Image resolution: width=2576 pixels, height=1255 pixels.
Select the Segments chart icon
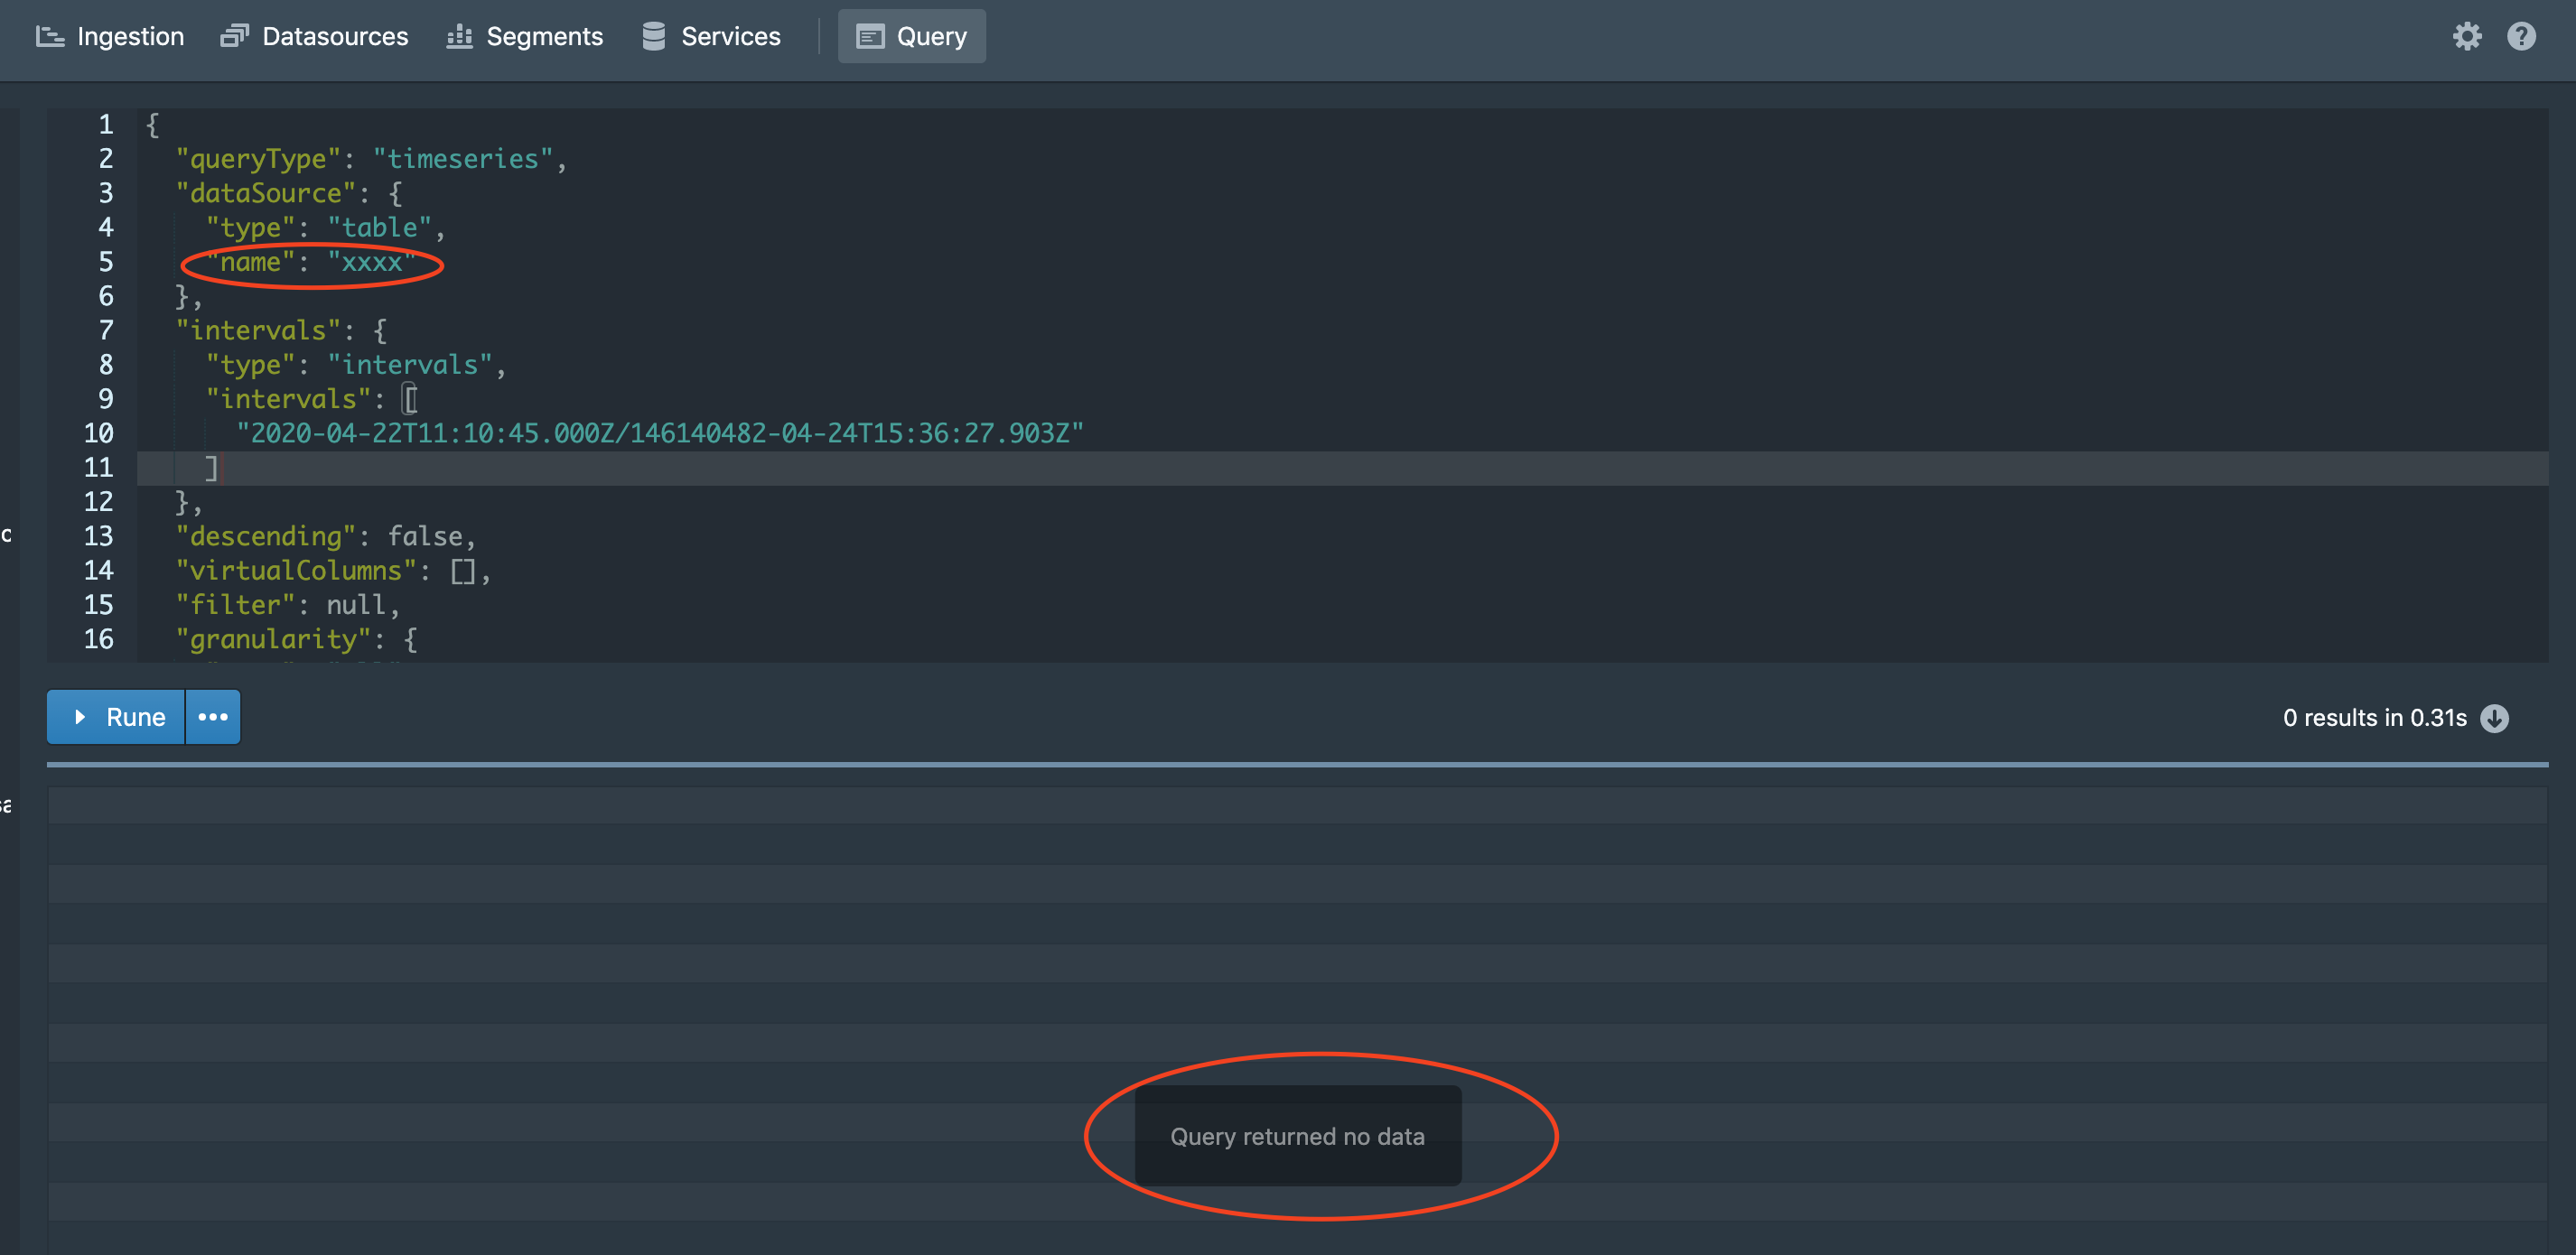pos(458,36)
